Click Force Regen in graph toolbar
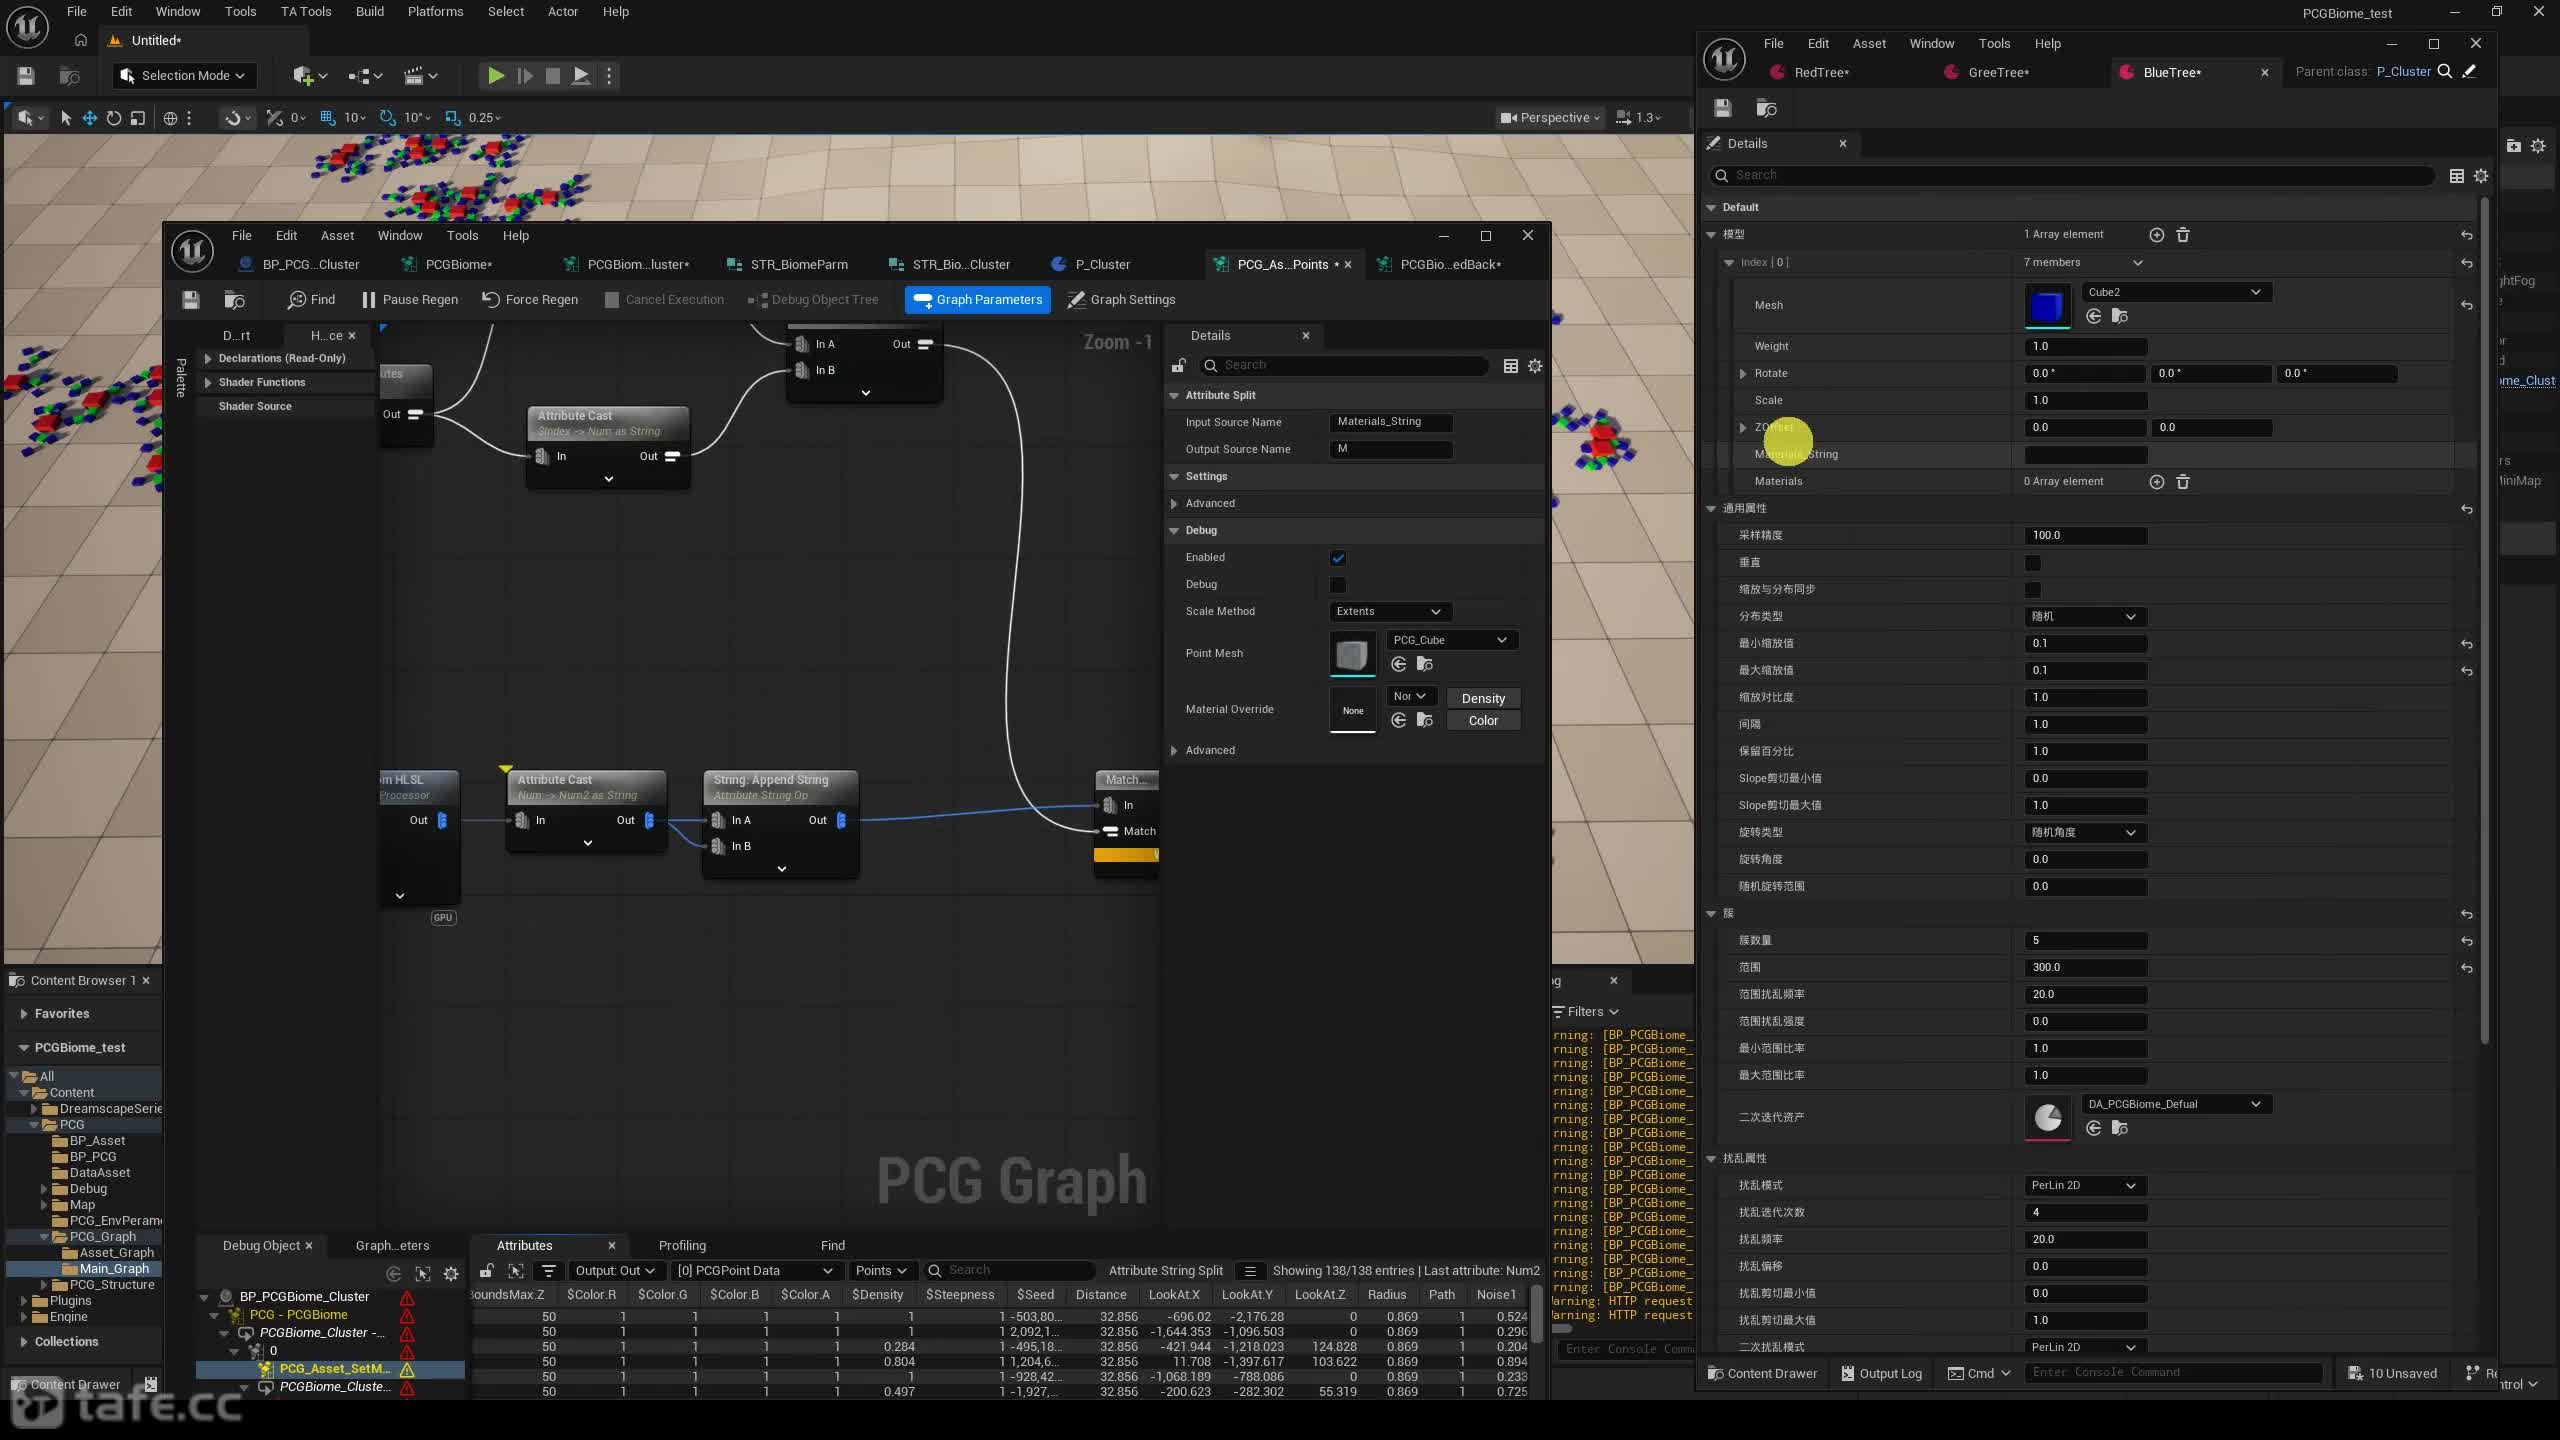Screen dimensions: 2560x1440 tap(530, 300)
